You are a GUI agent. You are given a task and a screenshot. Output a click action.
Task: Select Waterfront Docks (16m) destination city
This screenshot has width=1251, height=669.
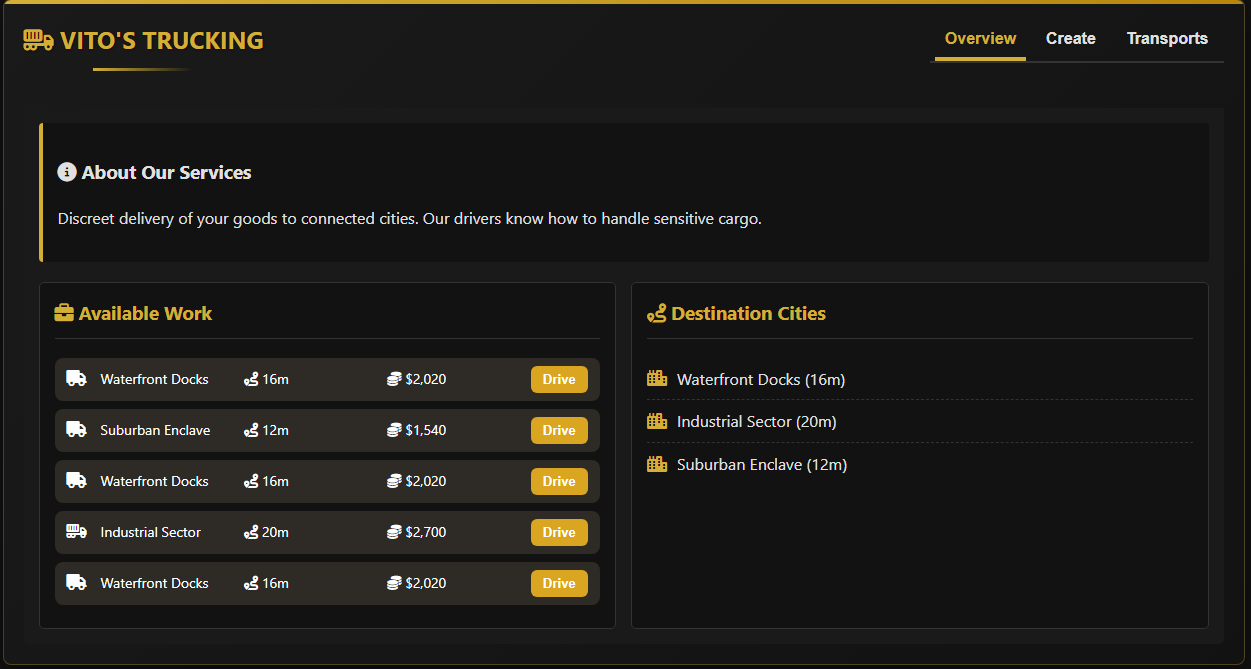click(x=761, y=380)
